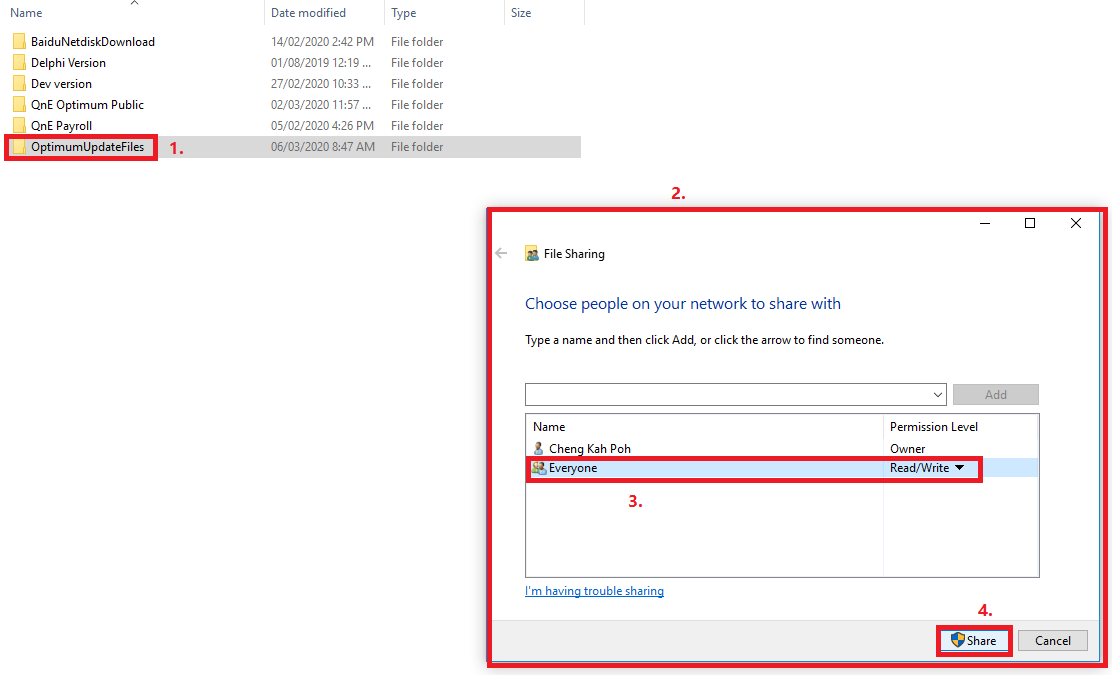This screenshot has height=675, width=1112.
Task: Select the QnE Payroll folder name
Action: (62, 125)
